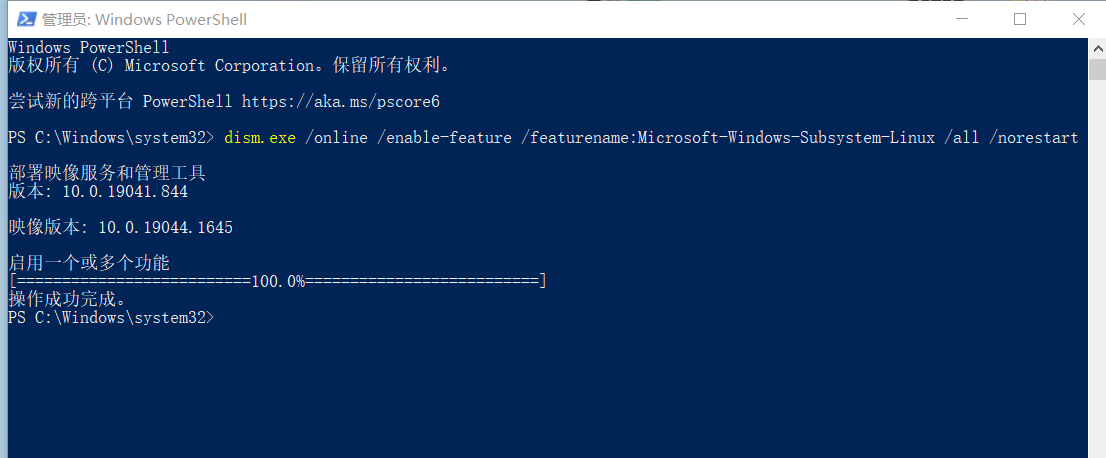Click the /enable-feature parameter
This screenshot has width=1106, height=458.
click(x=448, y=138)
